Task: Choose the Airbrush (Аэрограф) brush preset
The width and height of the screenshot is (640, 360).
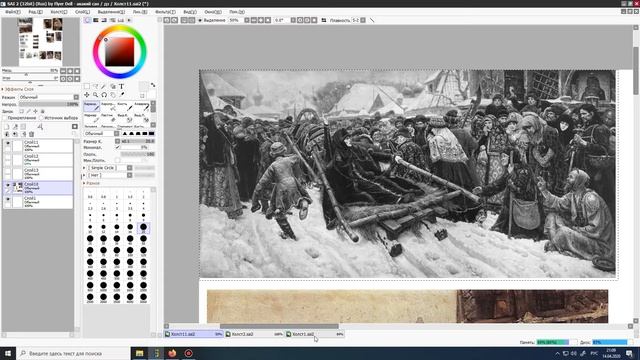Action: (108, 107)
